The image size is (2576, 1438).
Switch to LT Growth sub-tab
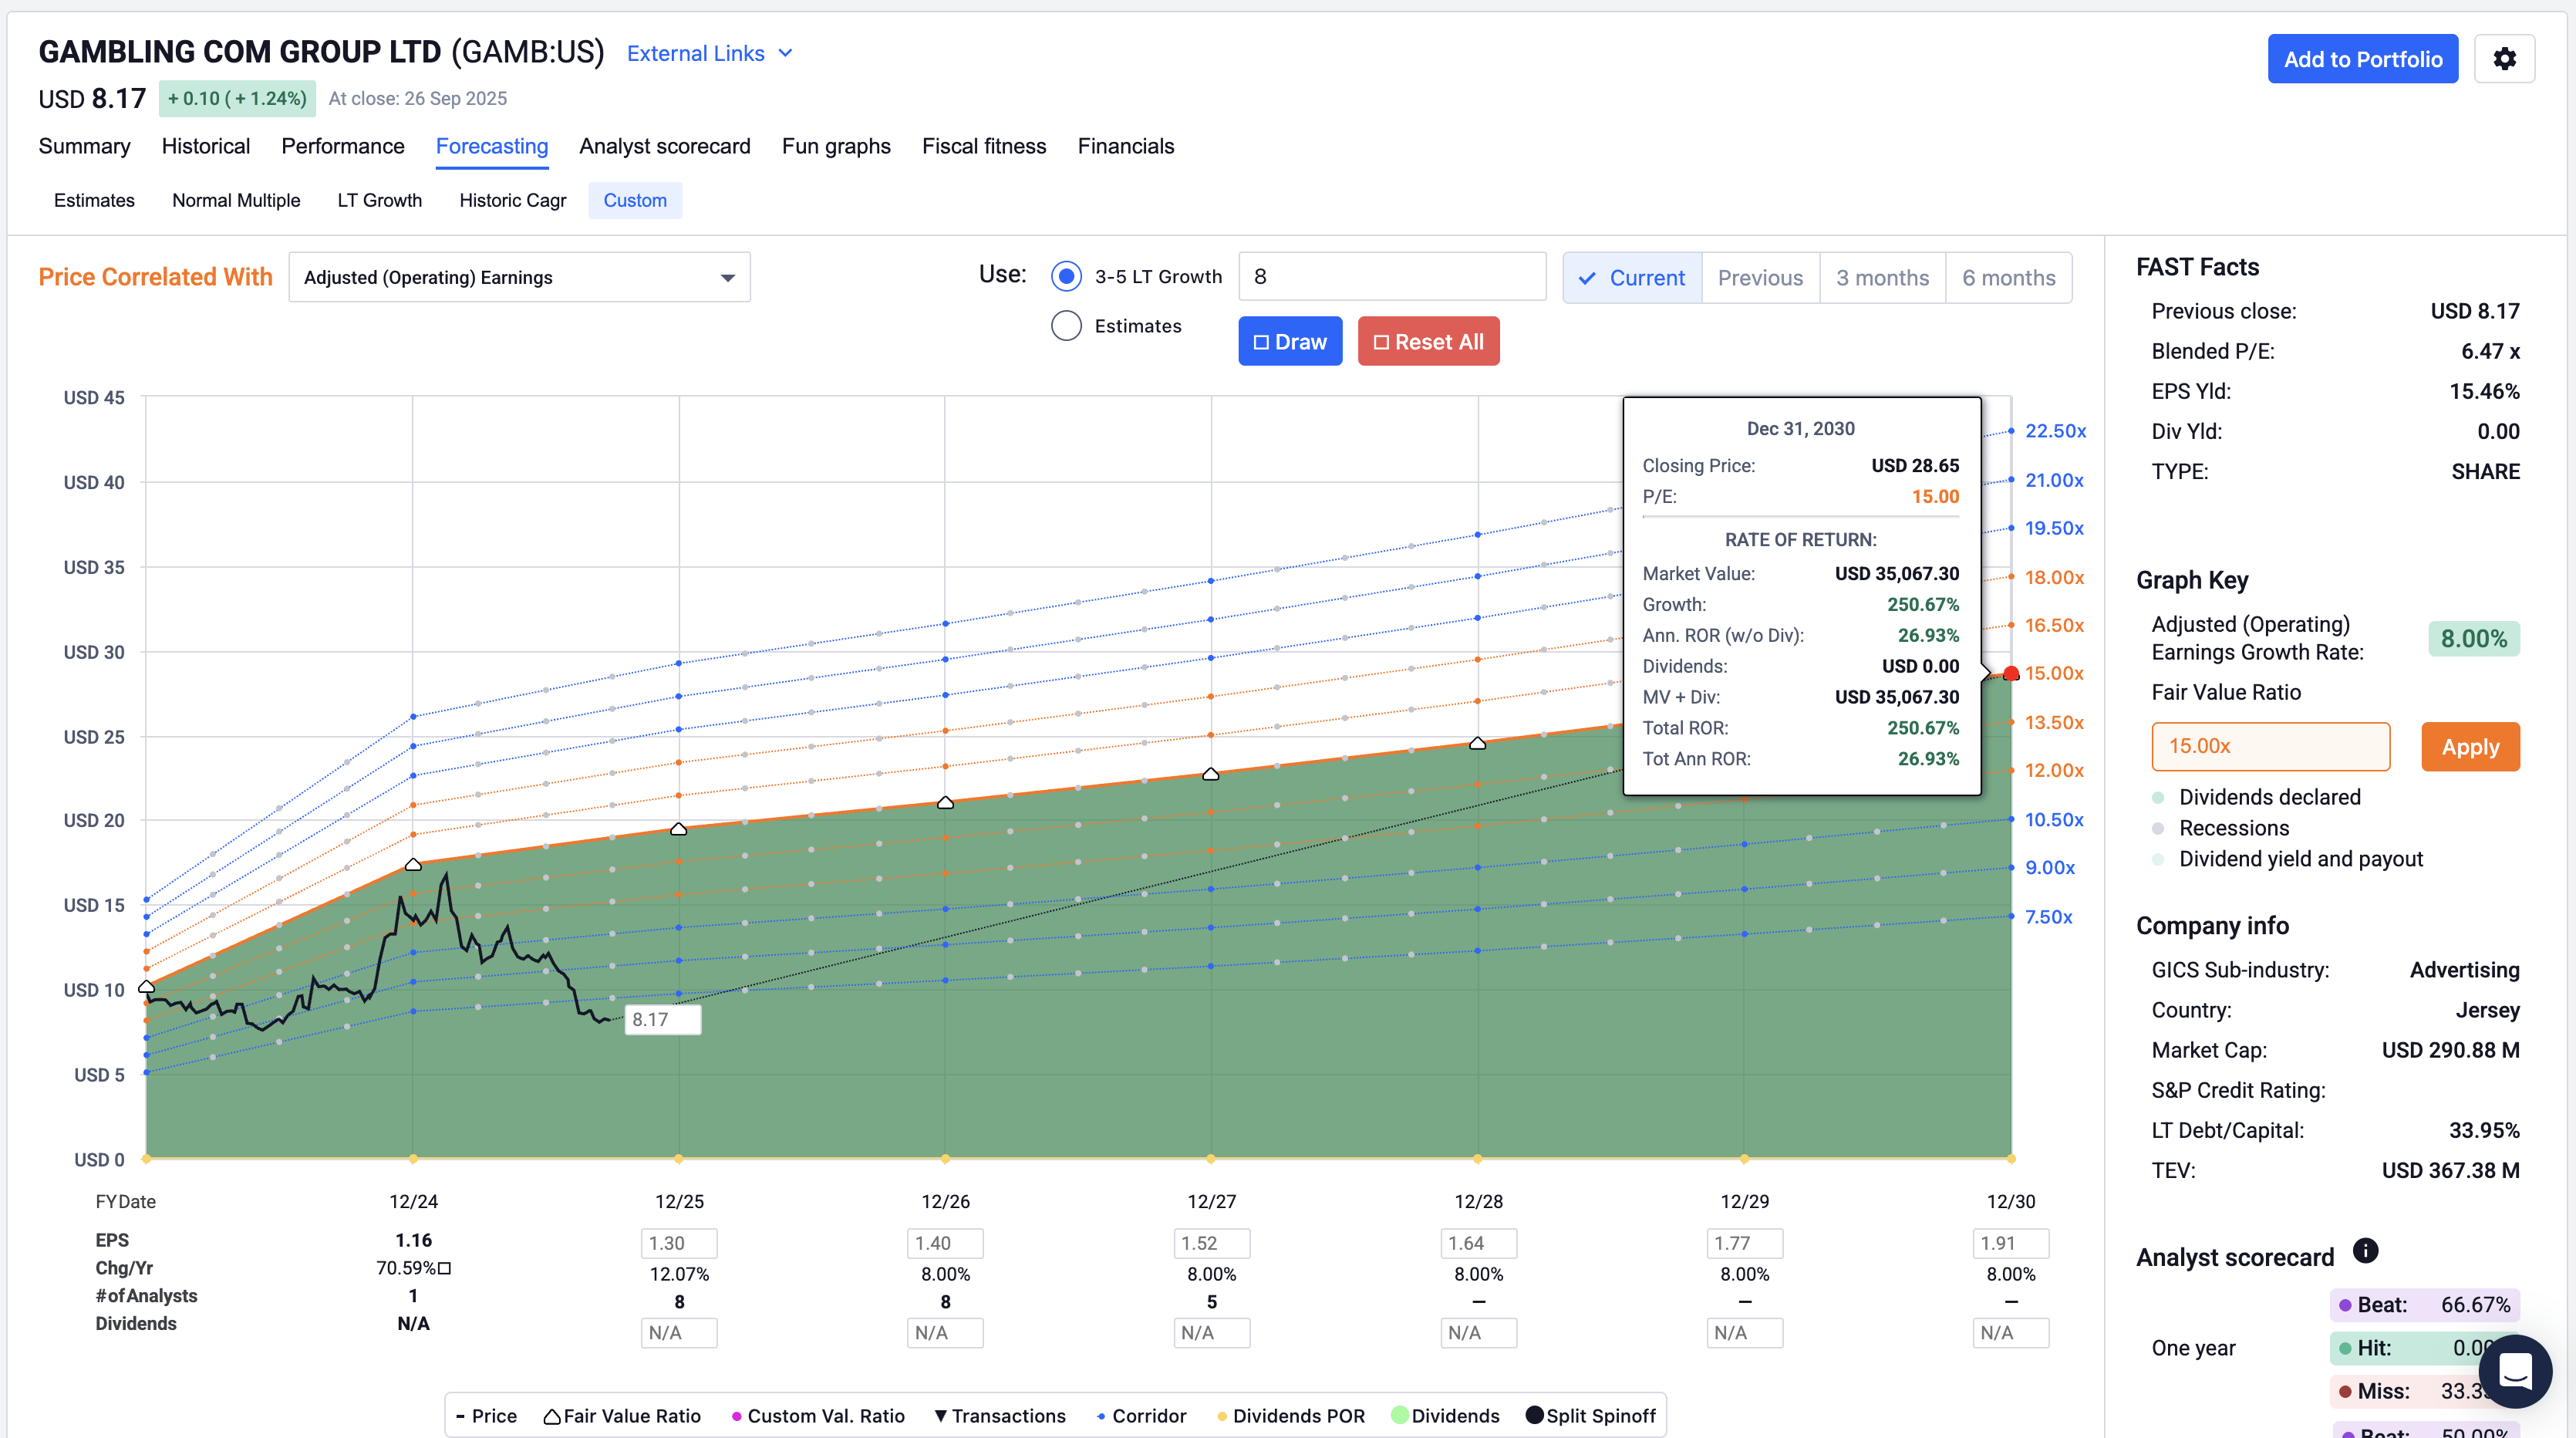(379, 200)
